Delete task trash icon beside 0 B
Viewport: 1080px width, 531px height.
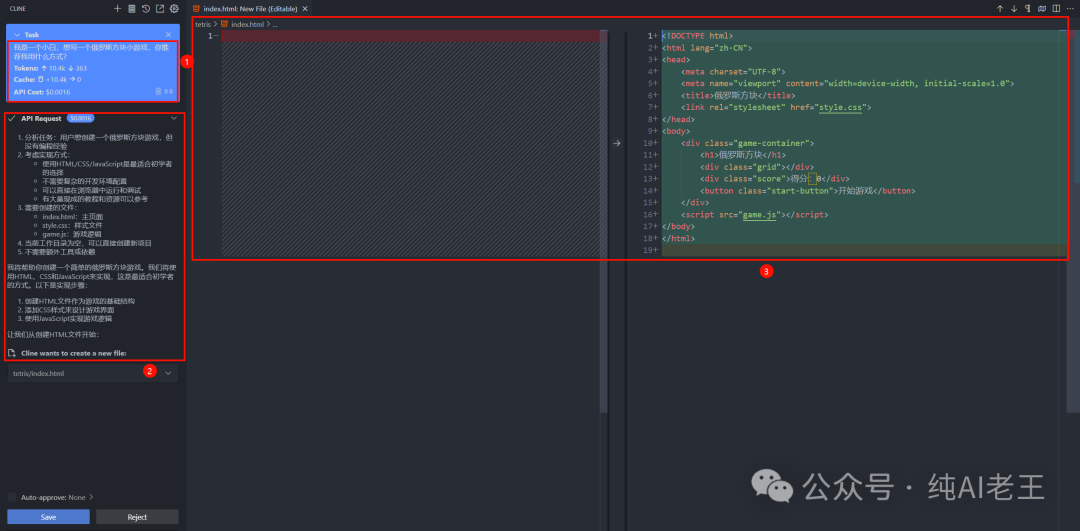tap(158, 91)
